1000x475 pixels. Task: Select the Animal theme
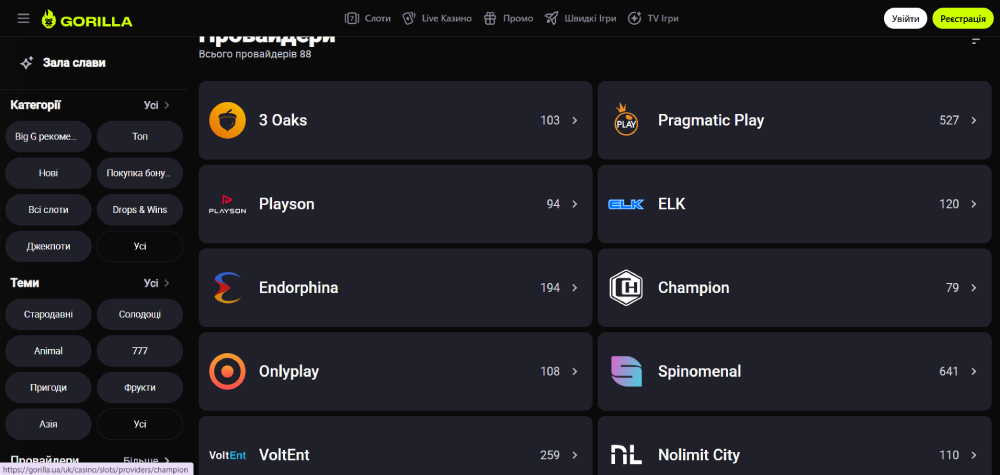[x=48, y=351]
